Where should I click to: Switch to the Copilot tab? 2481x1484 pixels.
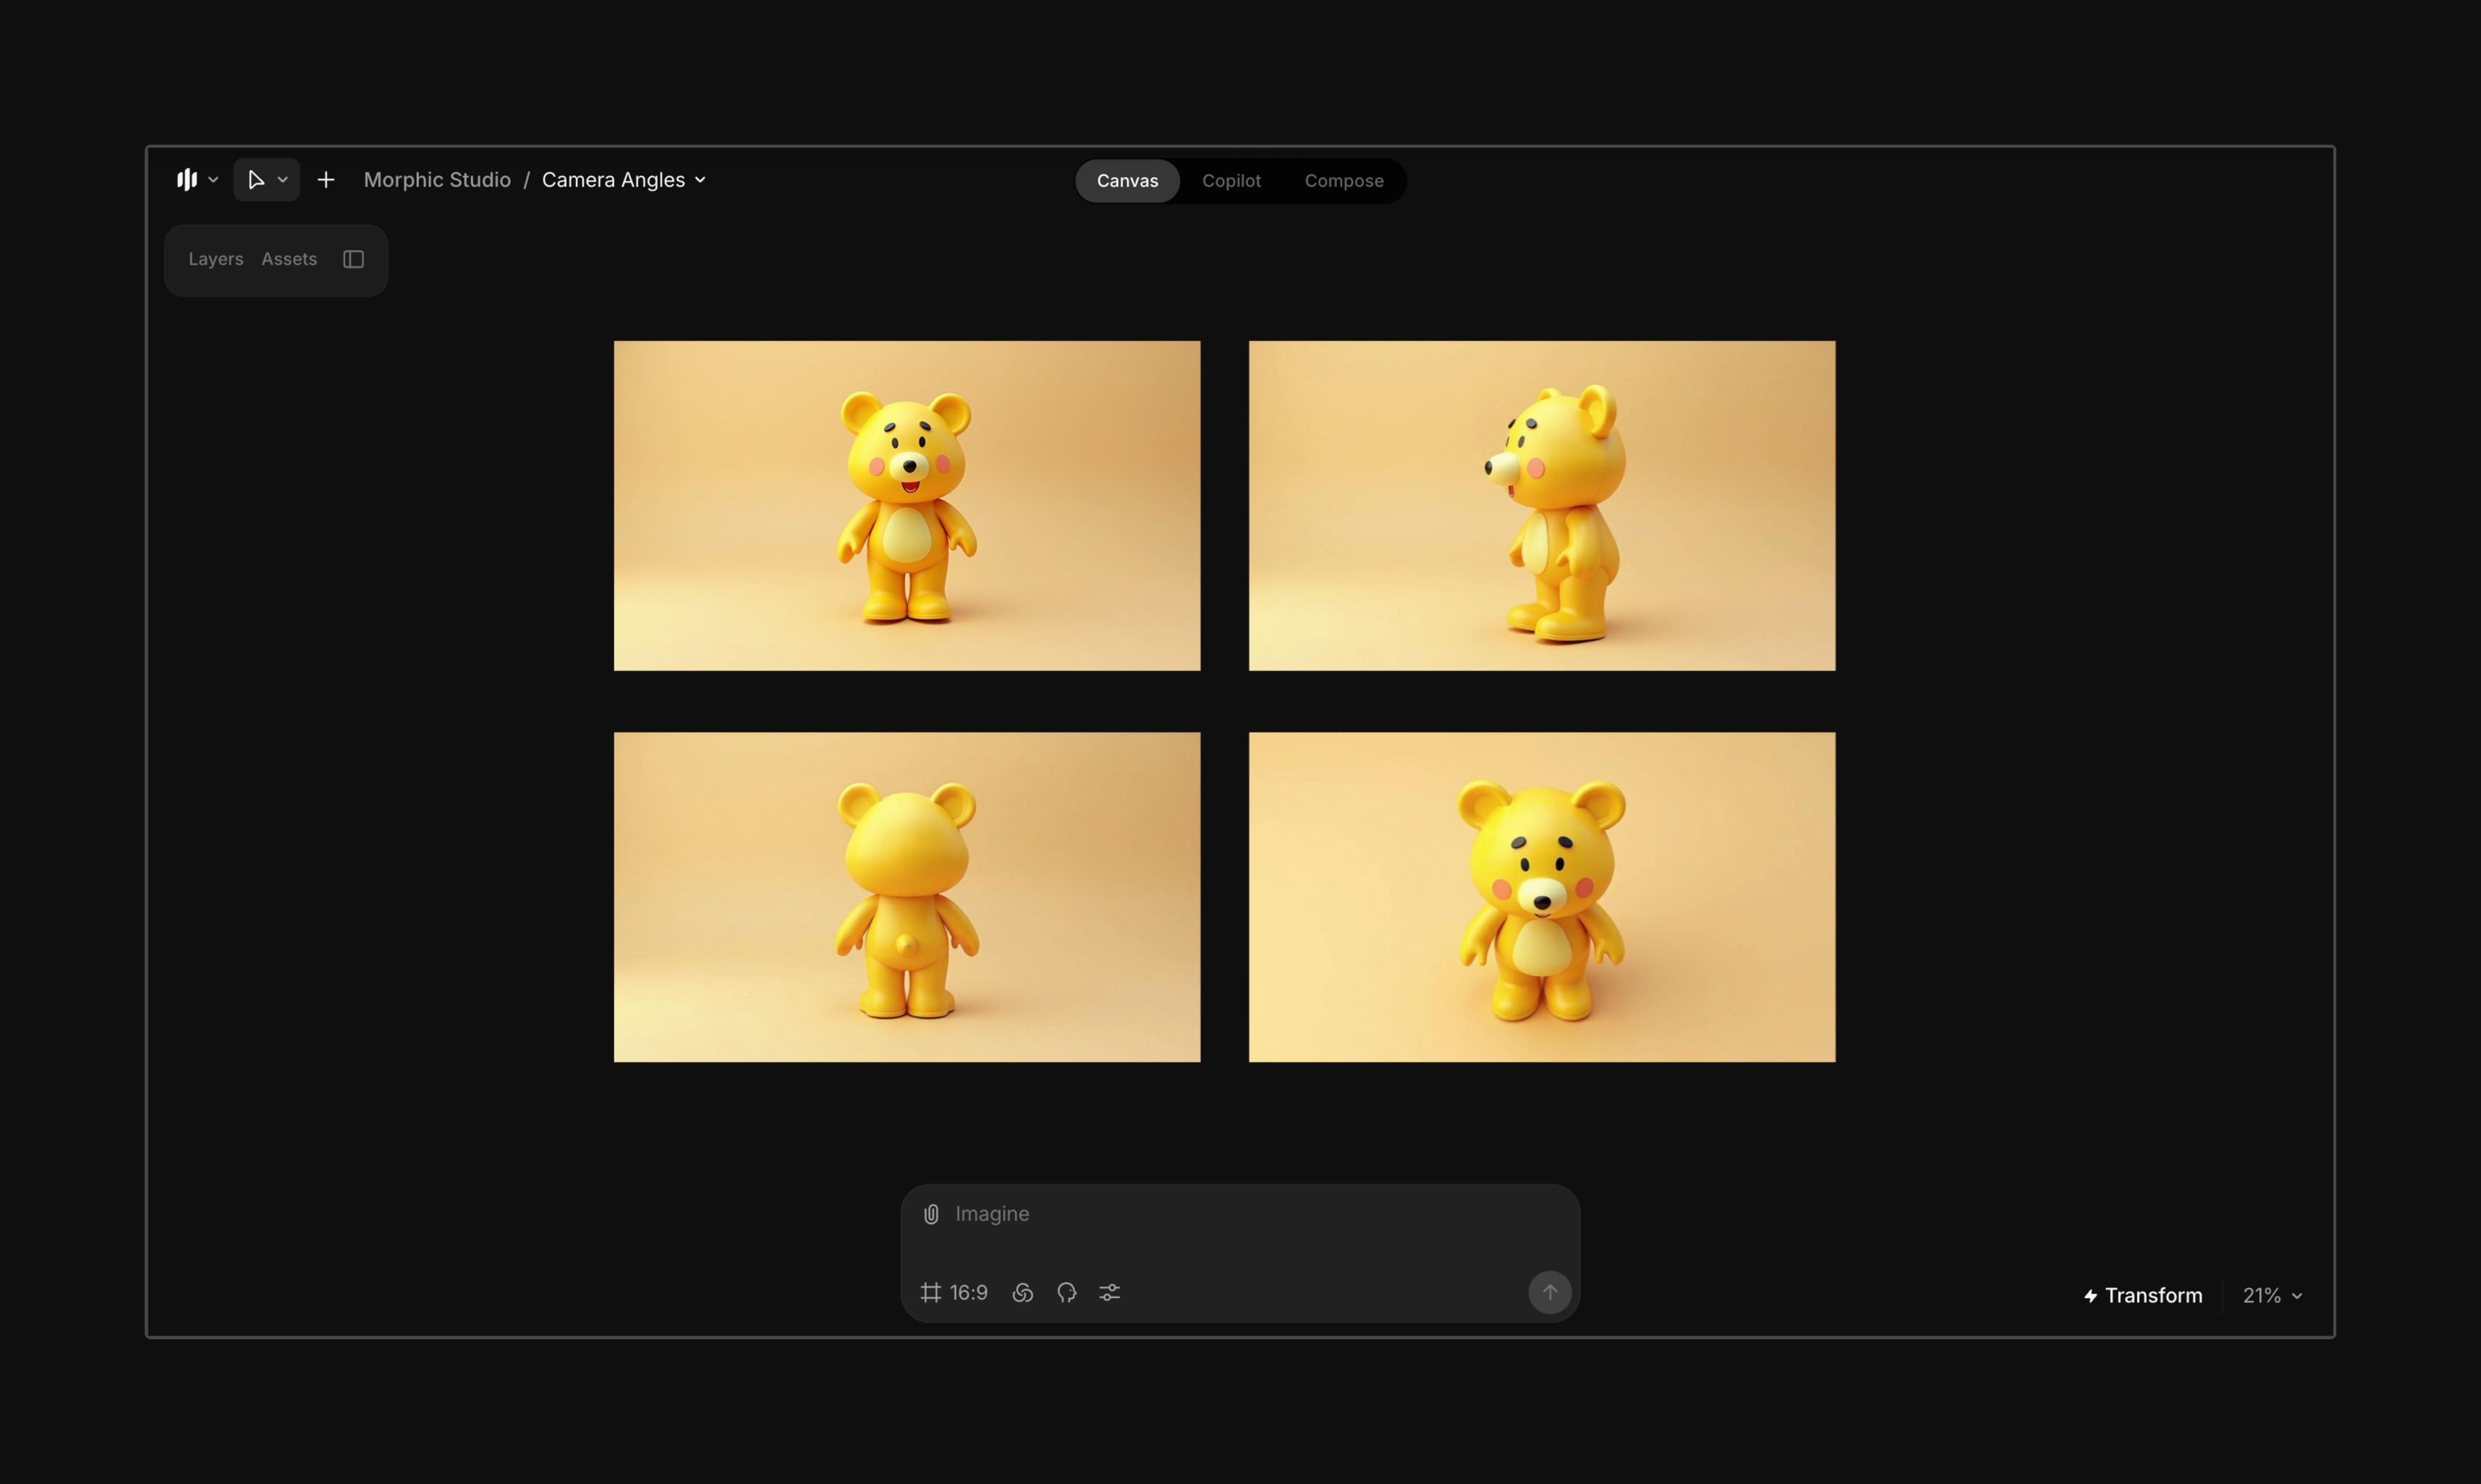tap(1231, 181)
